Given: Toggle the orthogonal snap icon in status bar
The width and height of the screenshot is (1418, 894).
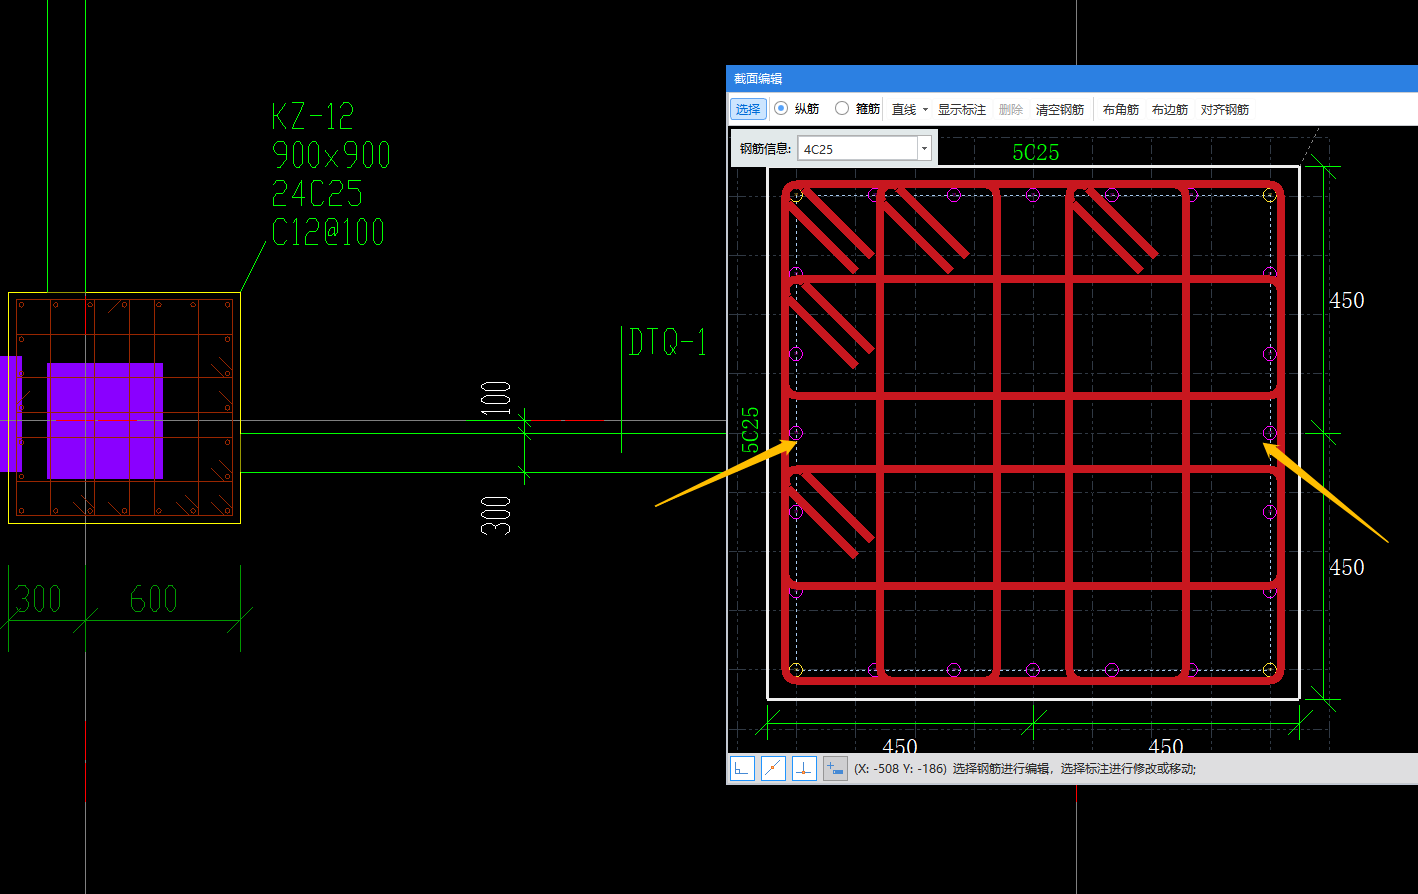Looking at the screenshot, I should 742,769.
